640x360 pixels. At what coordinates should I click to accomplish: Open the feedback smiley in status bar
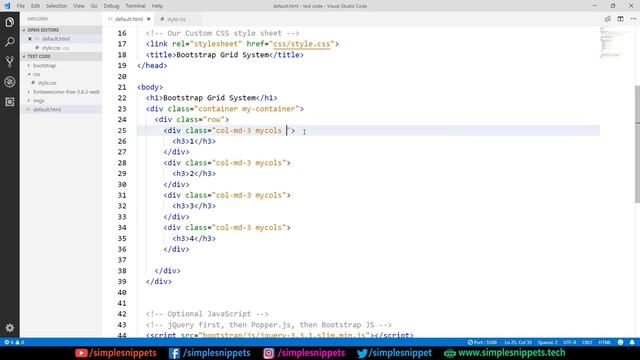click(620, 342)
